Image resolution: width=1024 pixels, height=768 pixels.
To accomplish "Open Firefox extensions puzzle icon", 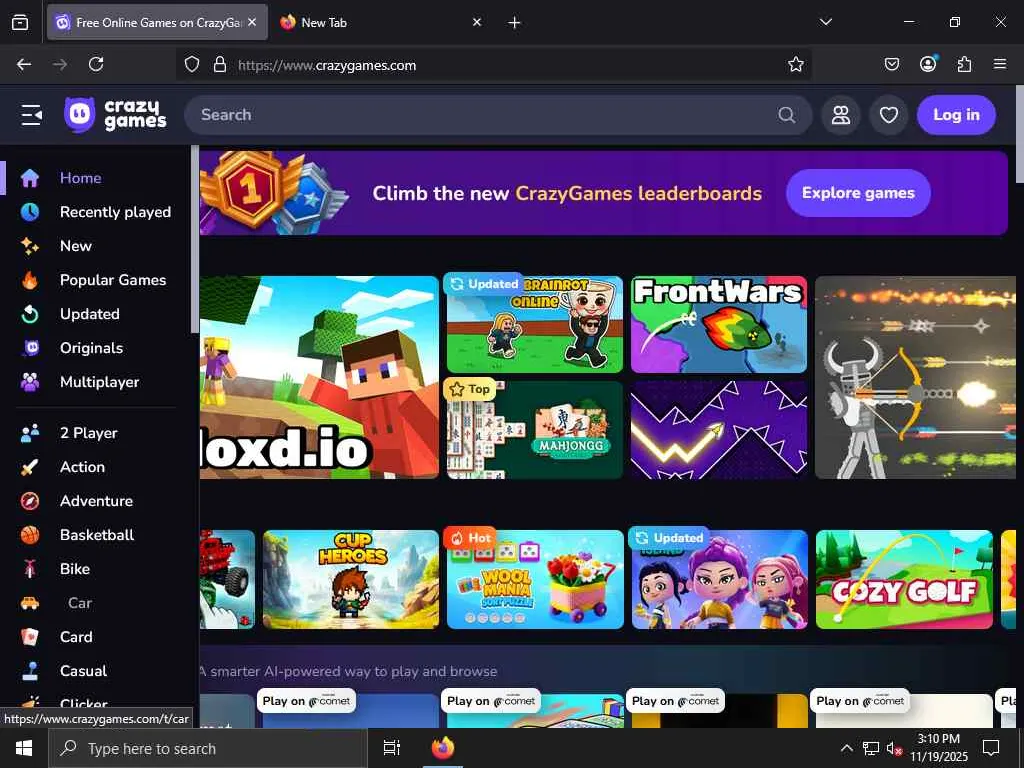I will click(x=964, y=64).
